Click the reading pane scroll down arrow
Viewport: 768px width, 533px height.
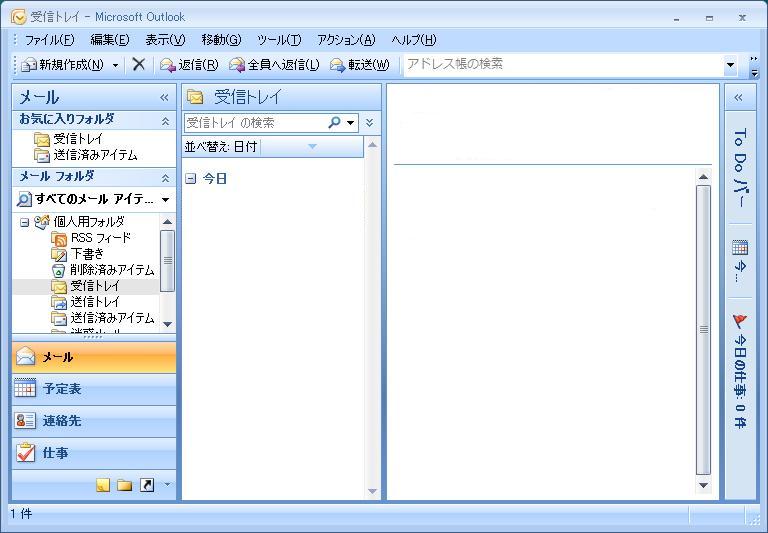click(x=703, y=485)
